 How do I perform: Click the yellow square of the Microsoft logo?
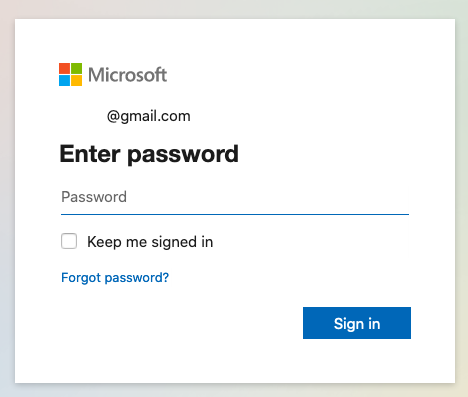coord(76,80)
